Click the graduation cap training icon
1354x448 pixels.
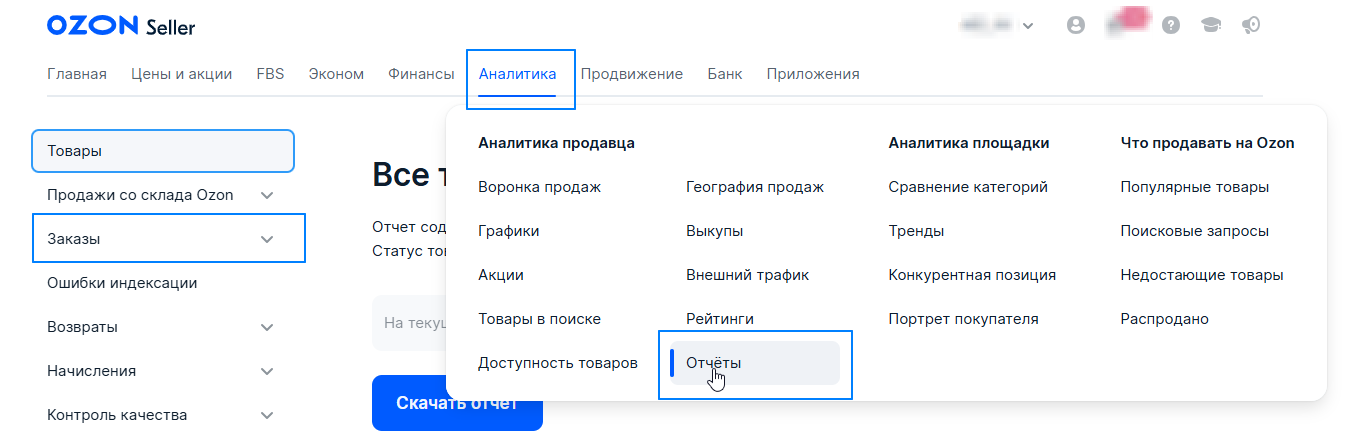pyautogui.click(x=1211, y=26)
